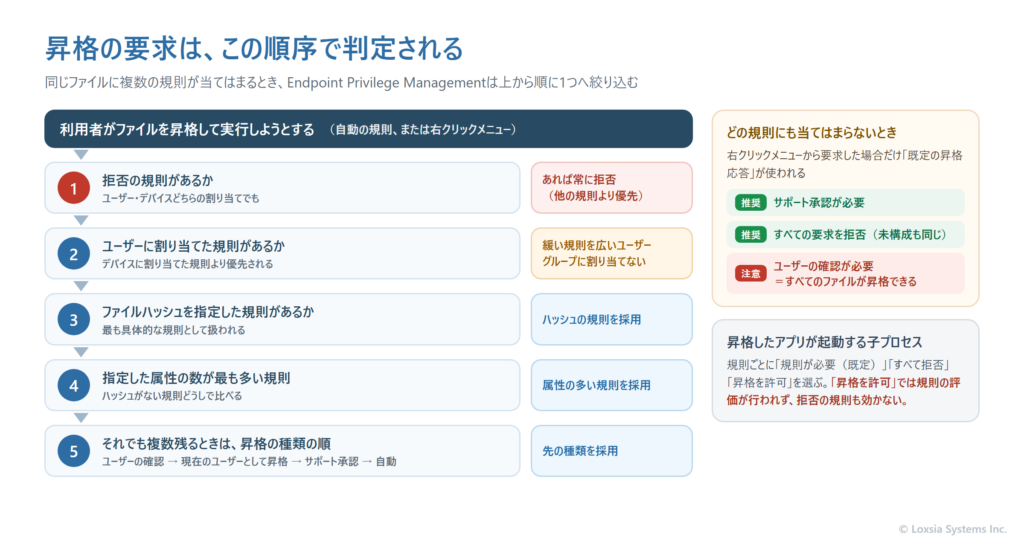Click the blue number 3 circle
This screenshot has width=1024, height=546.
tap(74, 319)
